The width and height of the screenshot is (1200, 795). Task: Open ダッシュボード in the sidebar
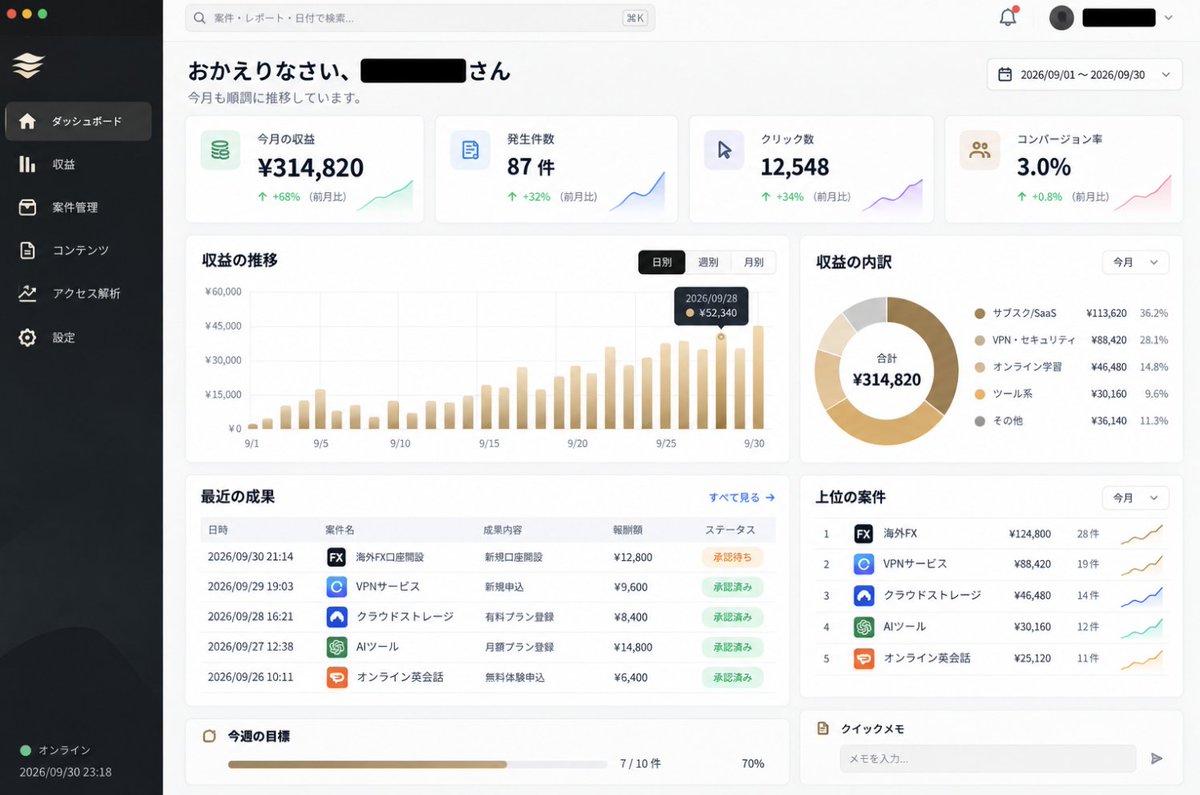(x=78, y=121)
